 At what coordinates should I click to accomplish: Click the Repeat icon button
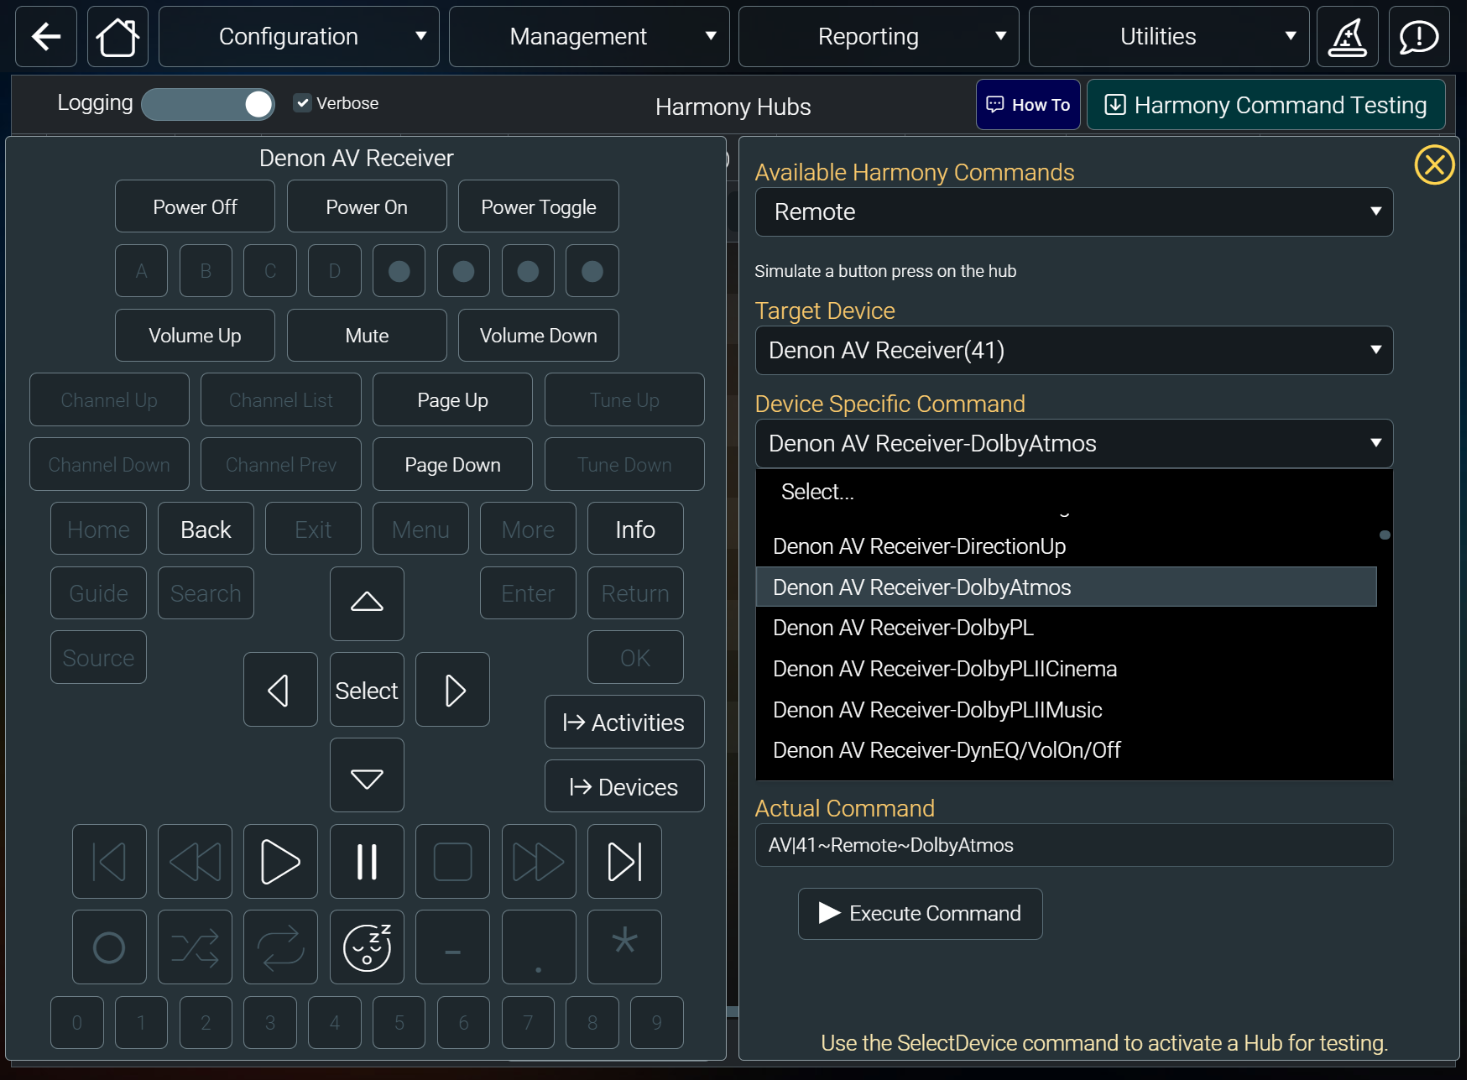280,947
